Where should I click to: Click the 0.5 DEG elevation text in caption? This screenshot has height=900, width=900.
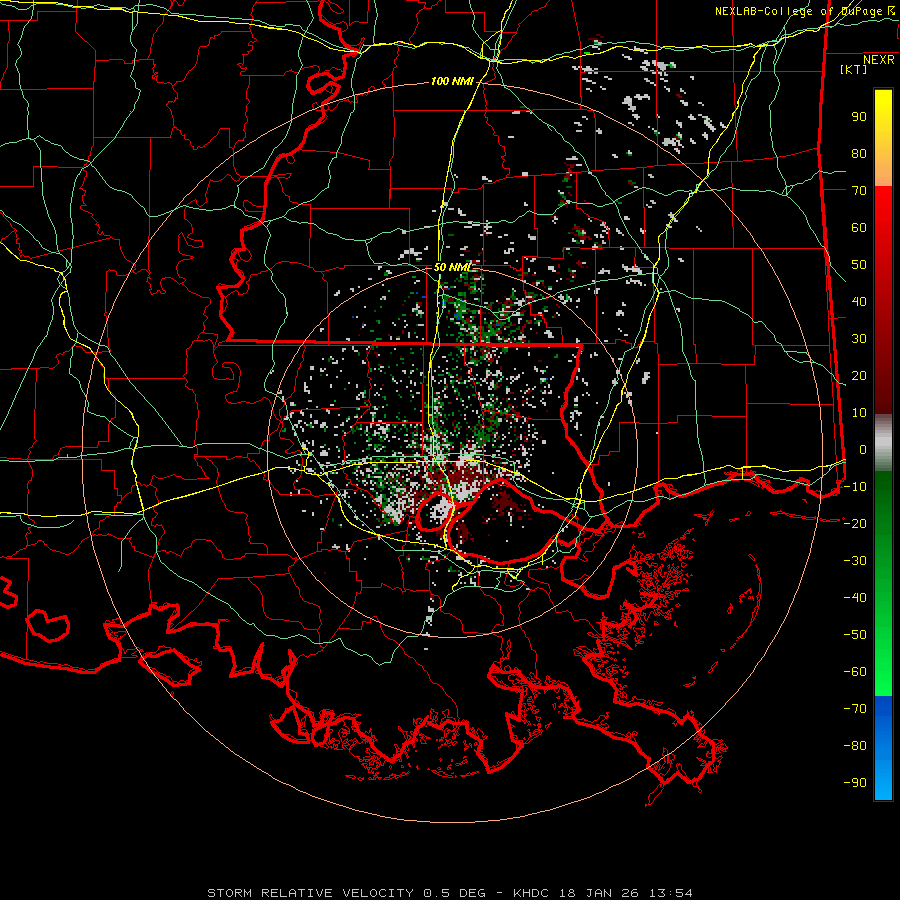coord(455,893)
